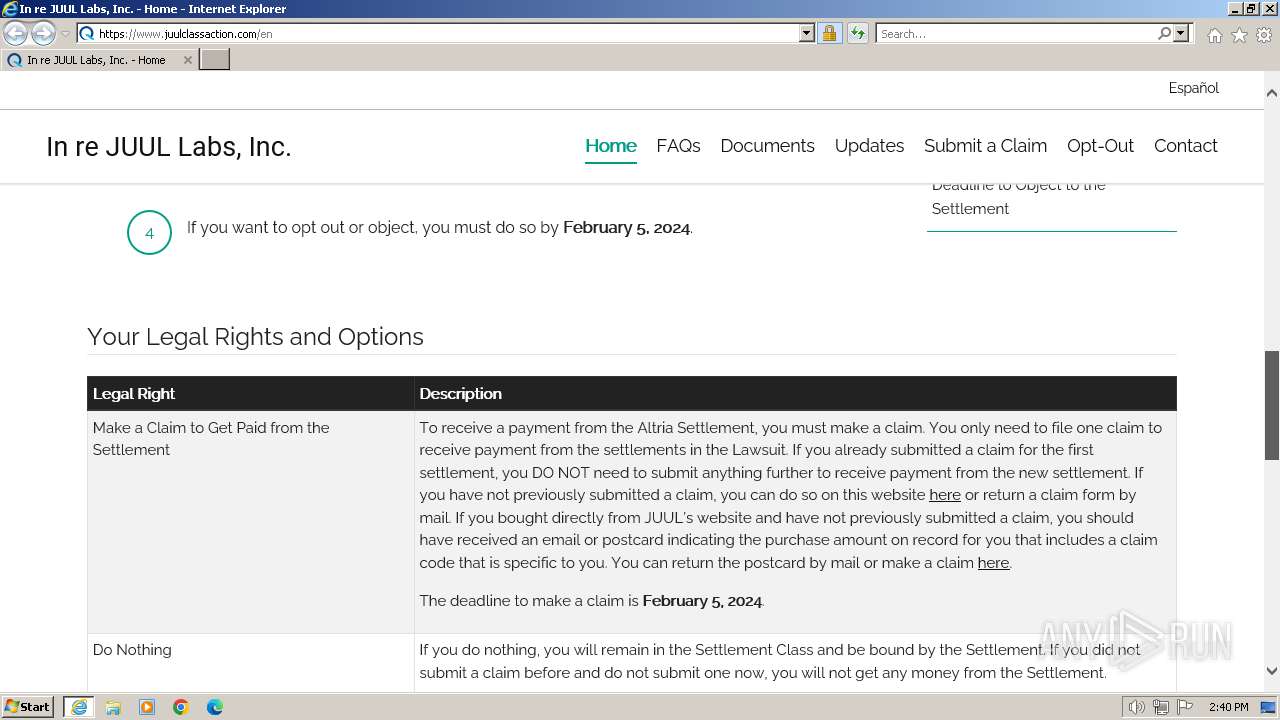
Task: Open the Documents menu item
Action: click(x=767, y=146)
